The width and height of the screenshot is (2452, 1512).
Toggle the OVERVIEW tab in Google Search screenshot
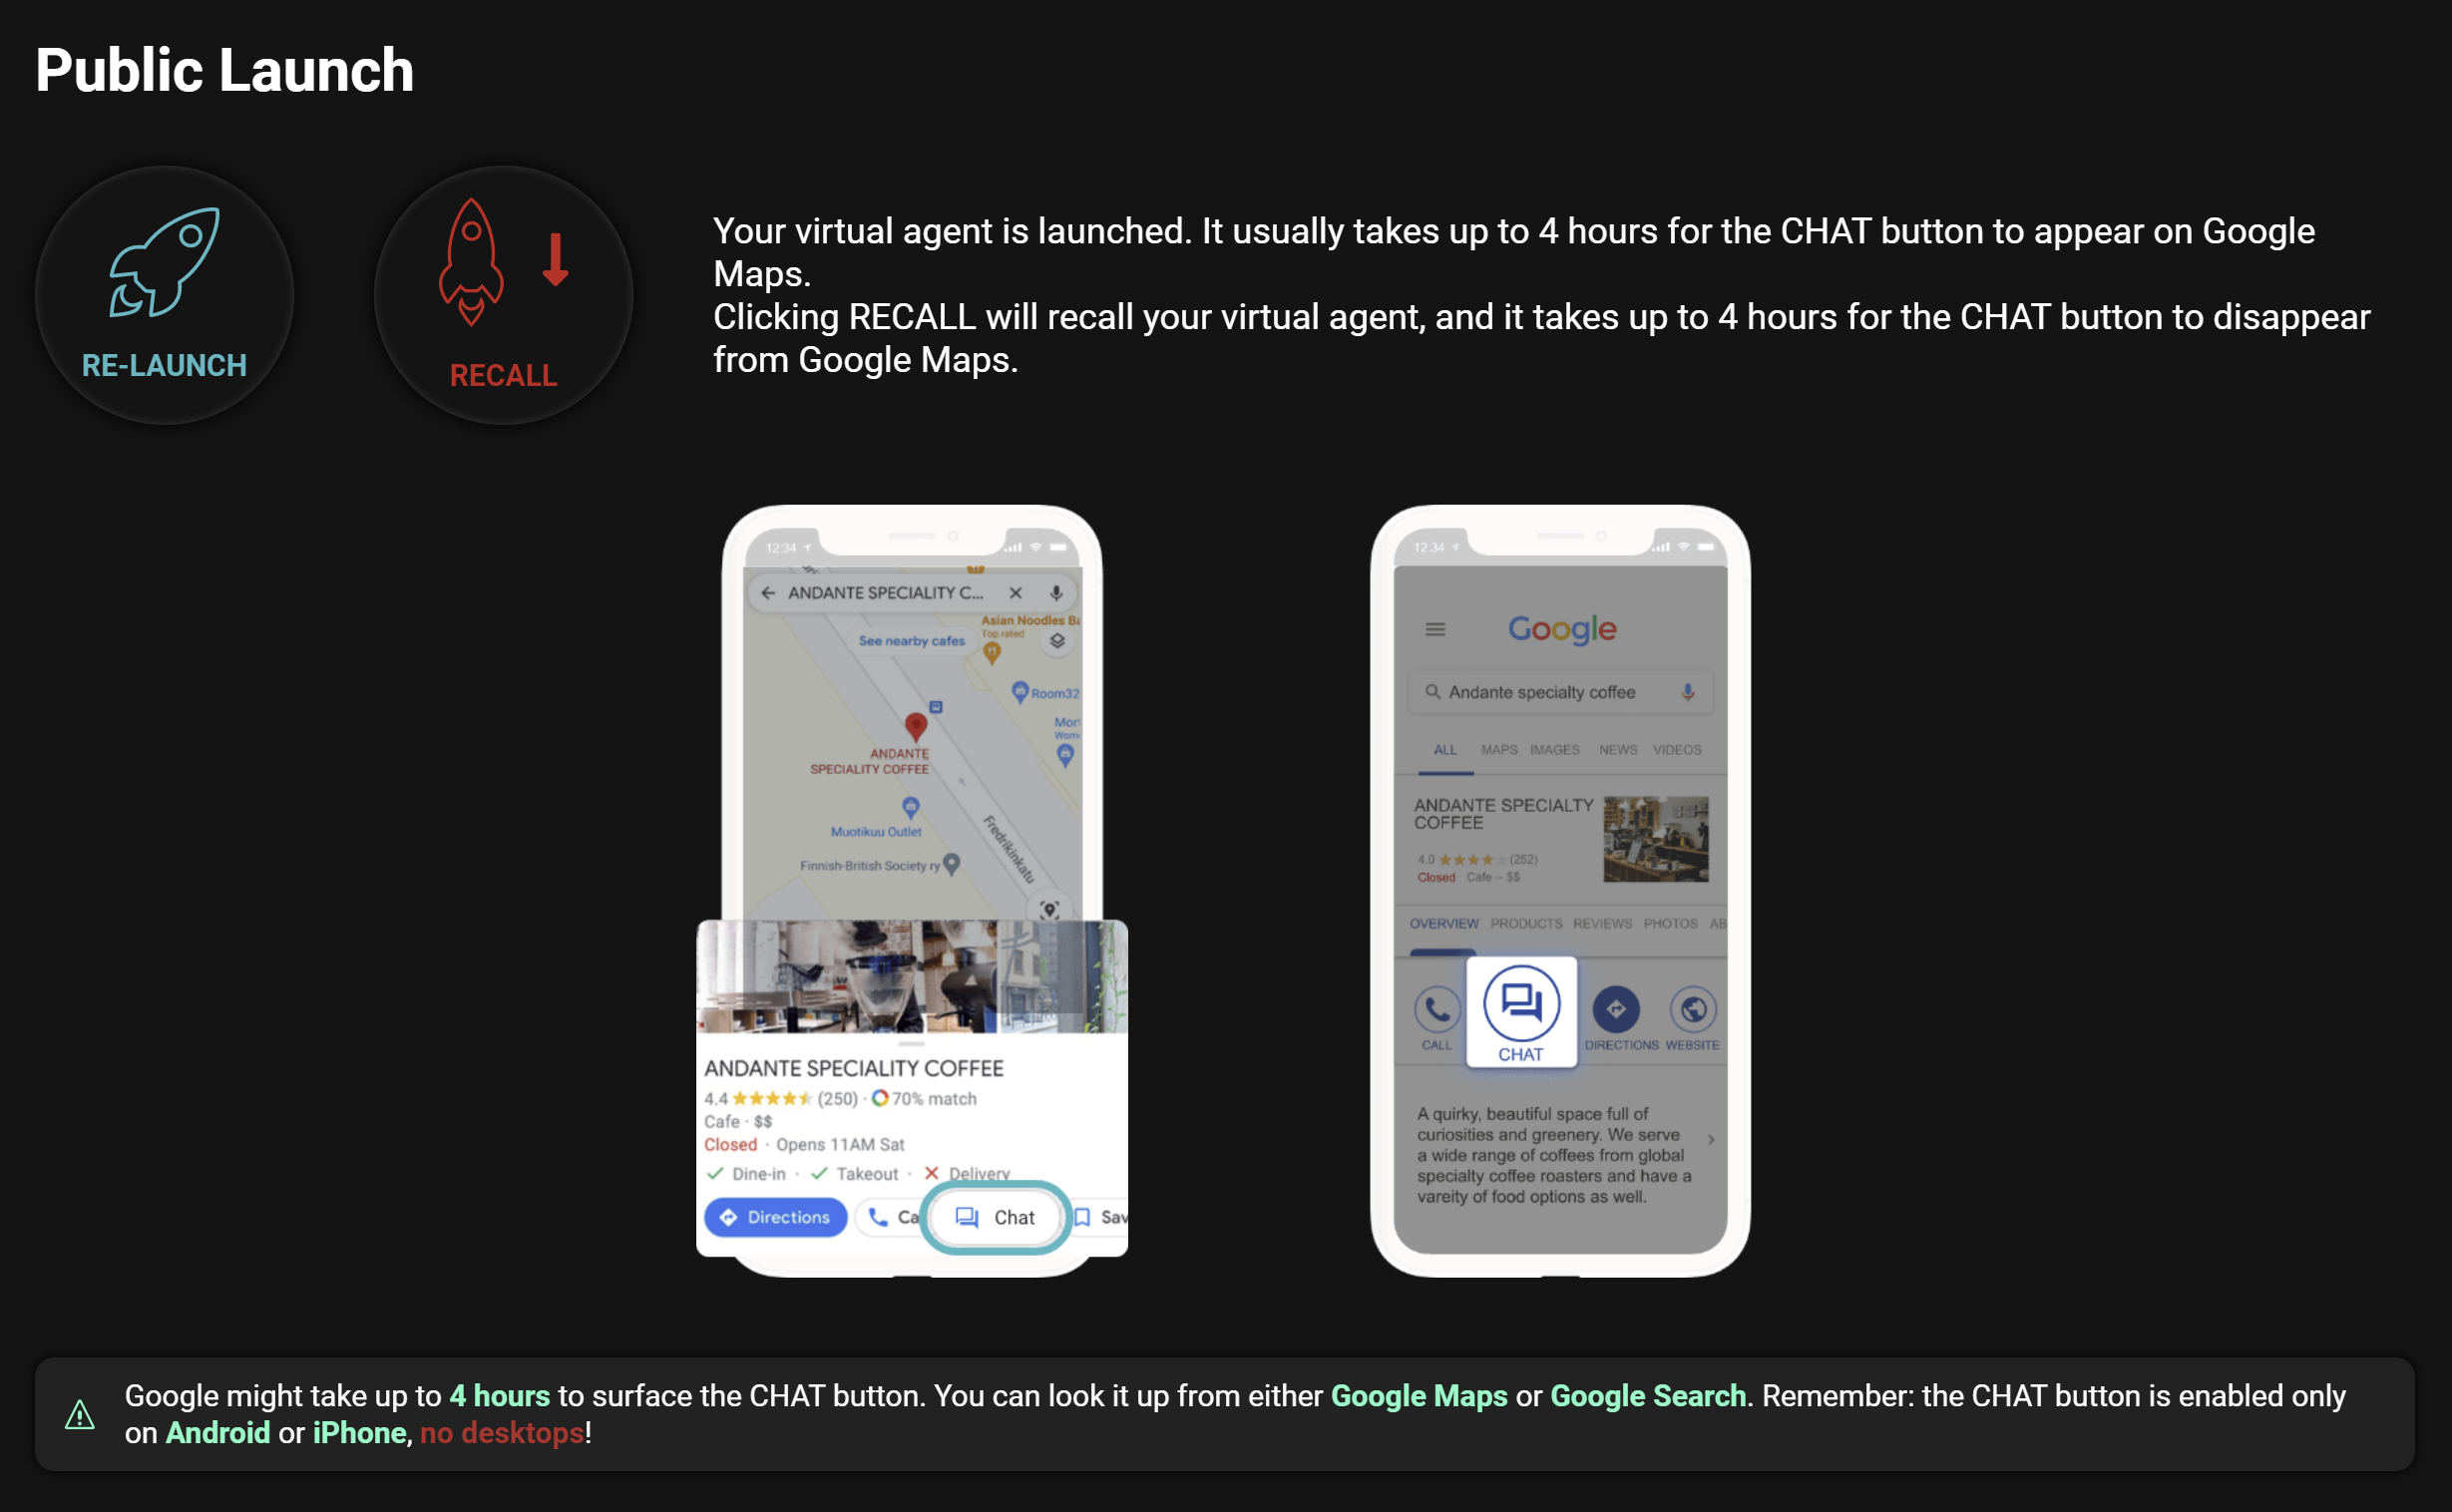[x=1437, y=924]
